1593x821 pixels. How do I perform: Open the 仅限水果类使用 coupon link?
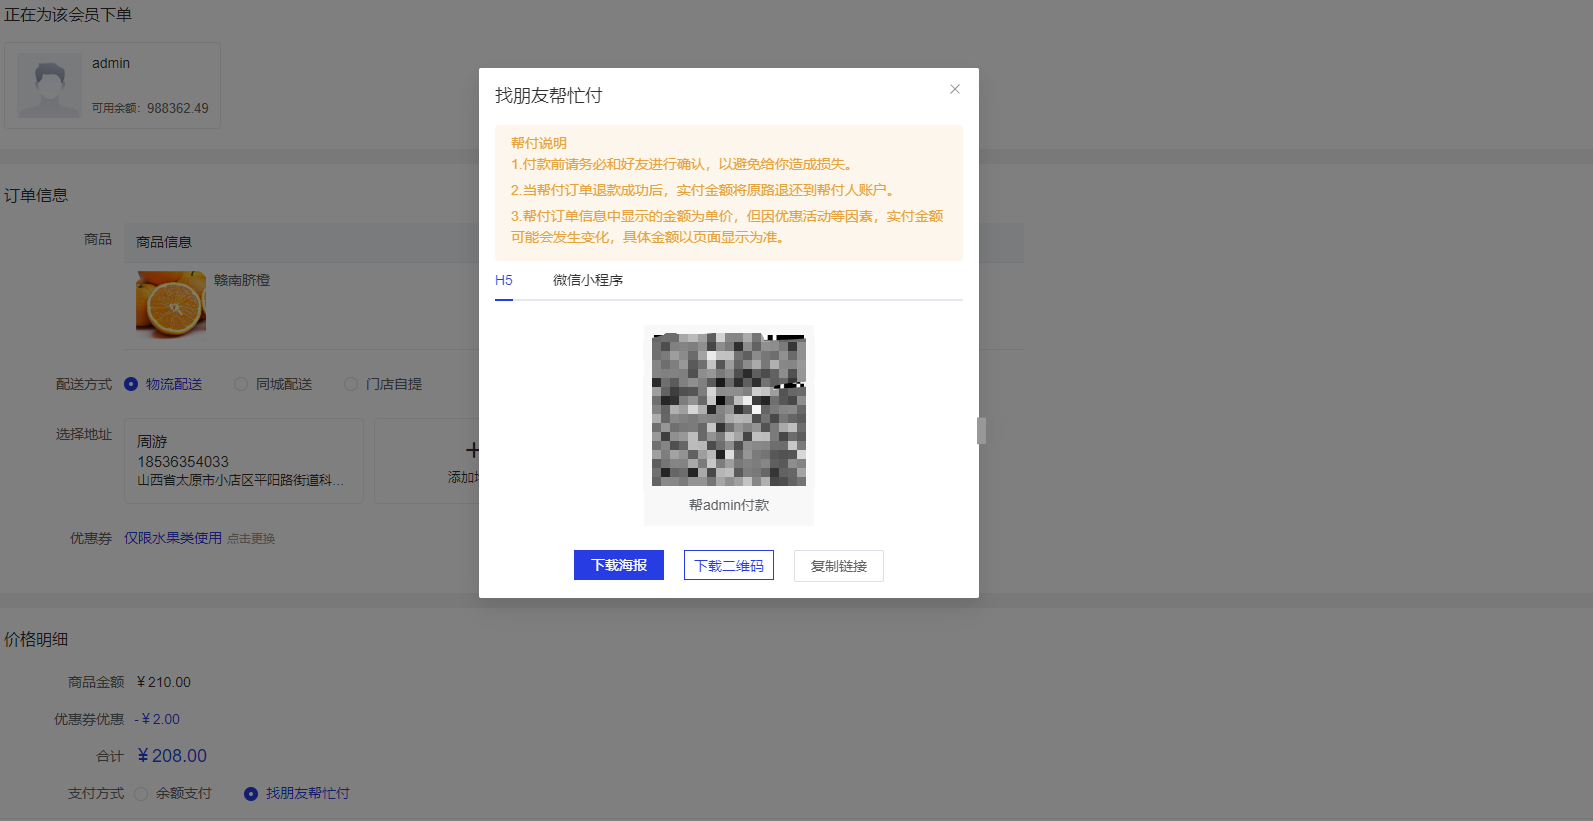click(x=173, y=538)
